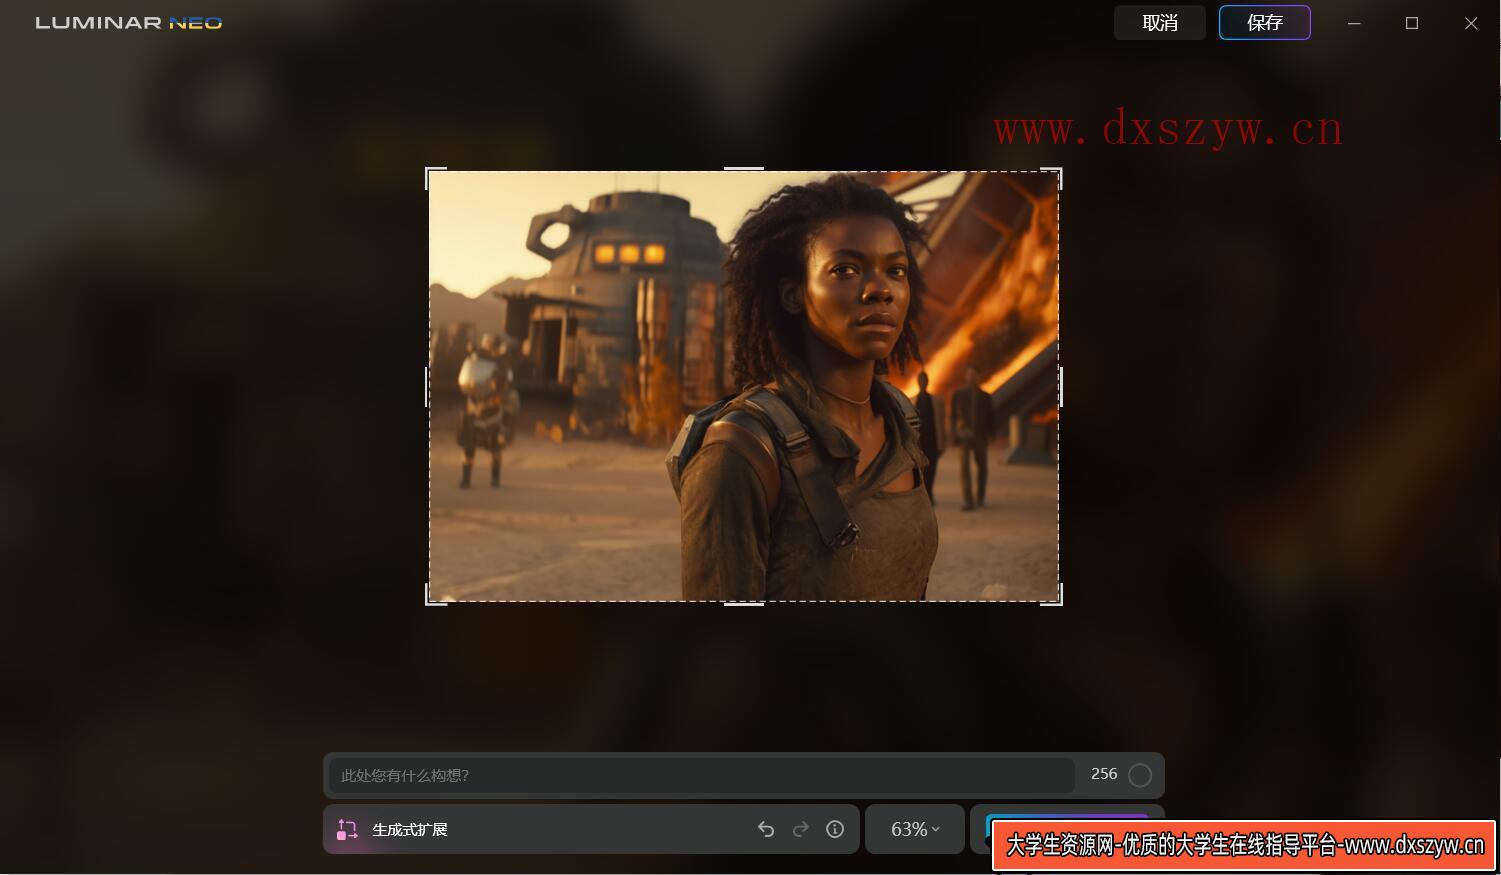This screenshot has width=1501, height=875.
Task: Click the top-center crop edge handle
Action: pyautogui.click(x=743, y=169)
